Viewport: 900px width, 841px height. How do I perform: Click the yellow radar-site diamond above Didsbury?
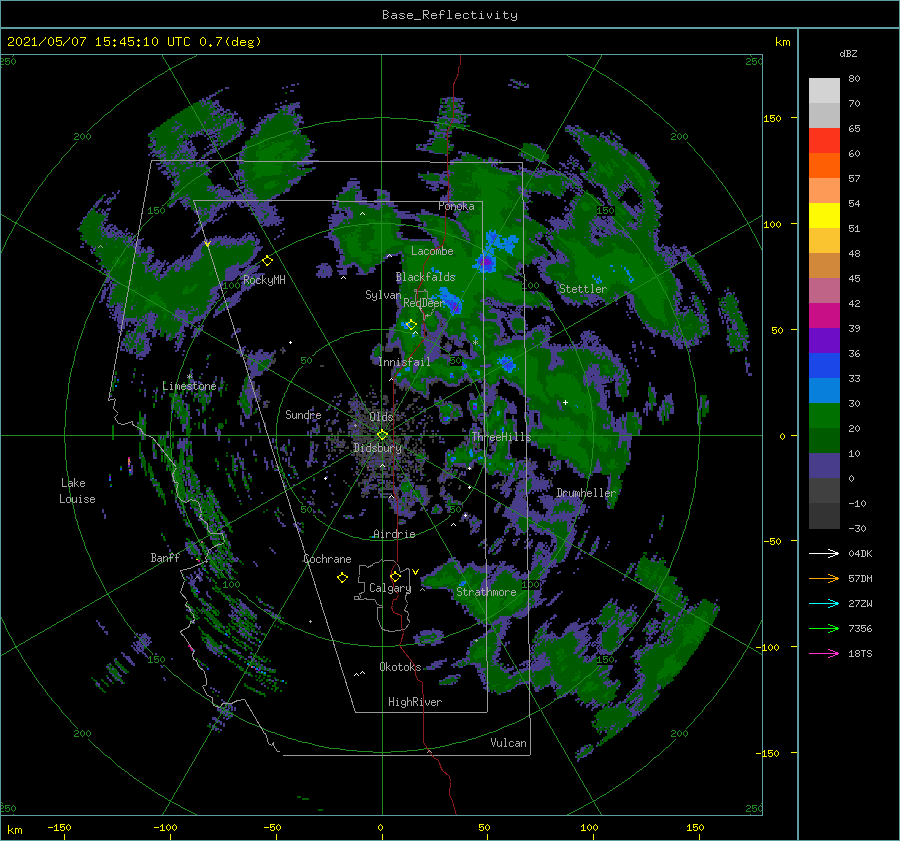[x=382, y=435]
